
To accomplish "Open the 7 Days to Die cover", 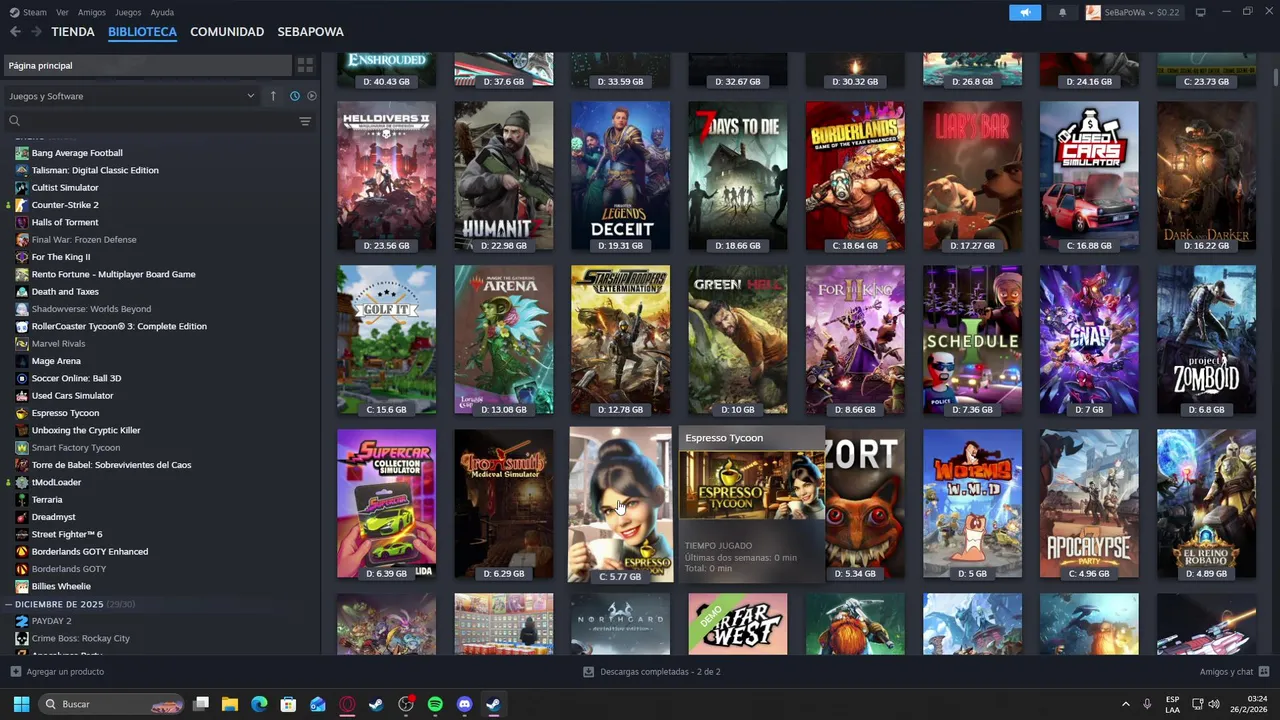I will pyautogui.click(x=738, y=176).
